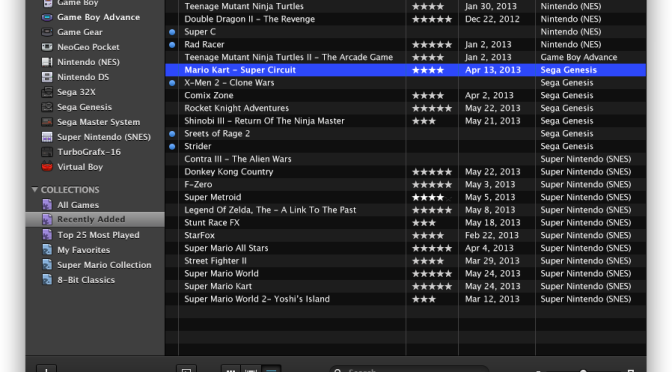Click the Feb 22, 2013 date cell
The width and height of the screenshot is (672, 372).
492,235
